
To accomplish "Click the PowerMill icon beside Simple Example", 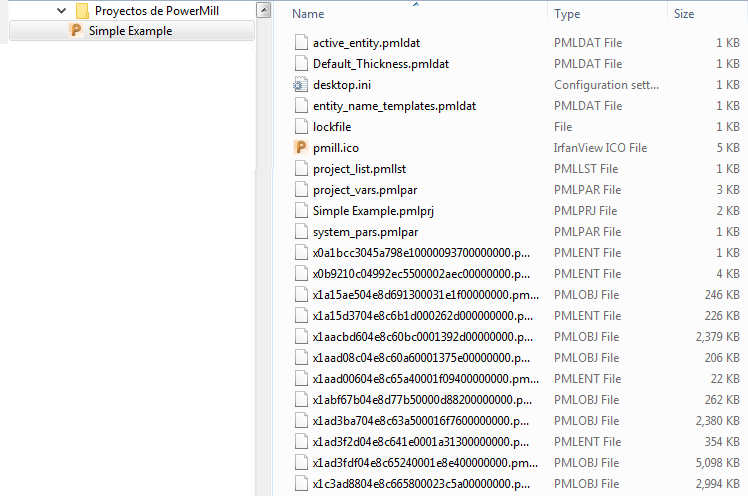I will point(75,31).
